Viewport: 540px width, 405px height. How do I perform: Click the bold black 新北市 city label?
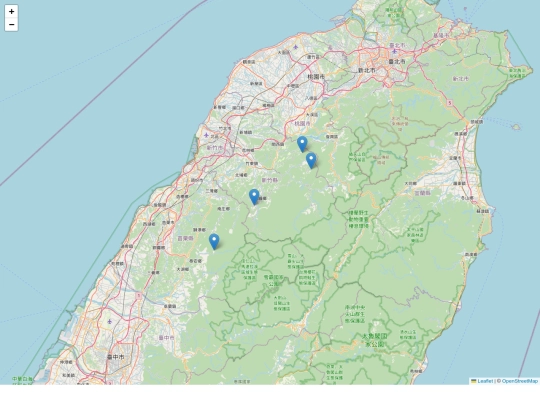click(367, 70)
